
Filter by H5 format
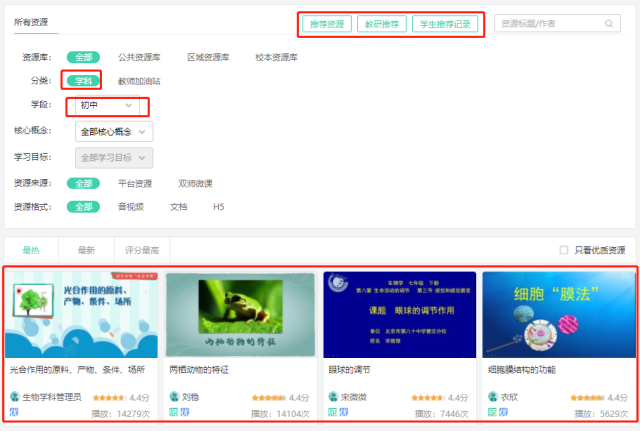219,207
